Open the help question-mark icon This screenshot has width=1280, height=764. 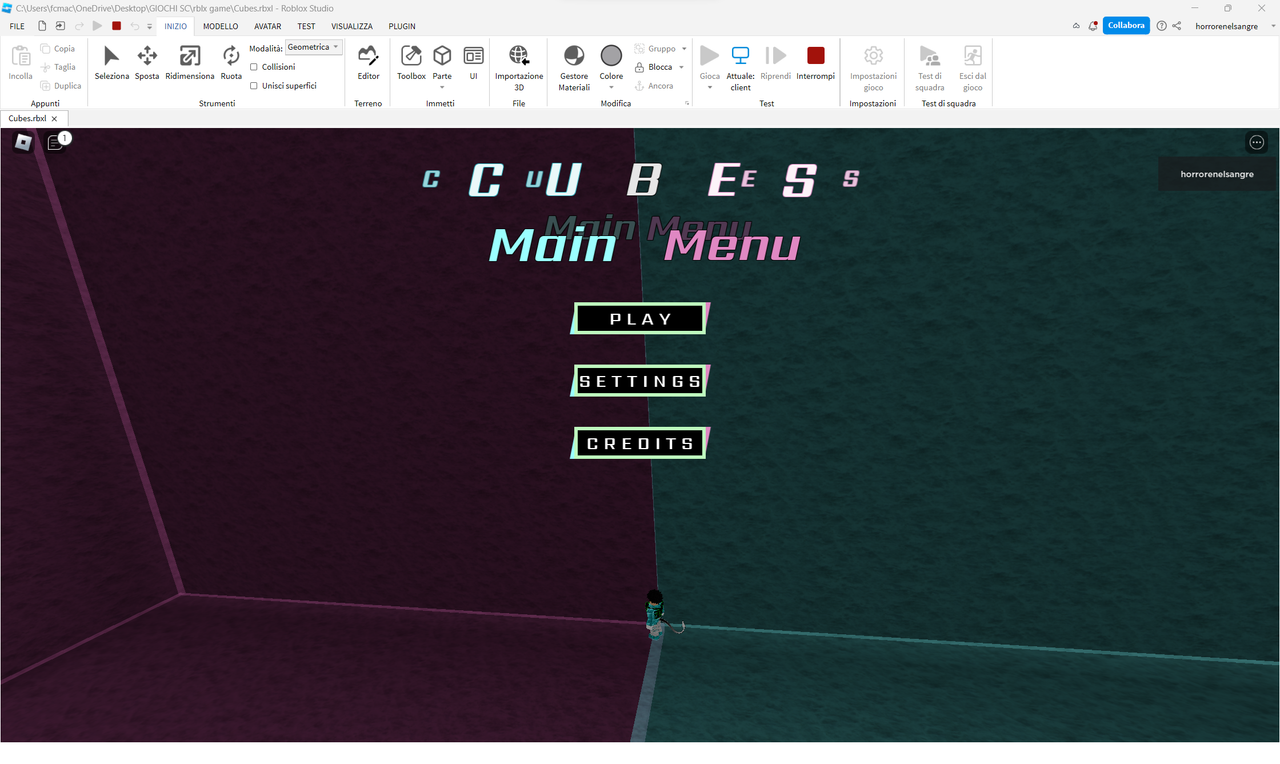point(1162,26)
